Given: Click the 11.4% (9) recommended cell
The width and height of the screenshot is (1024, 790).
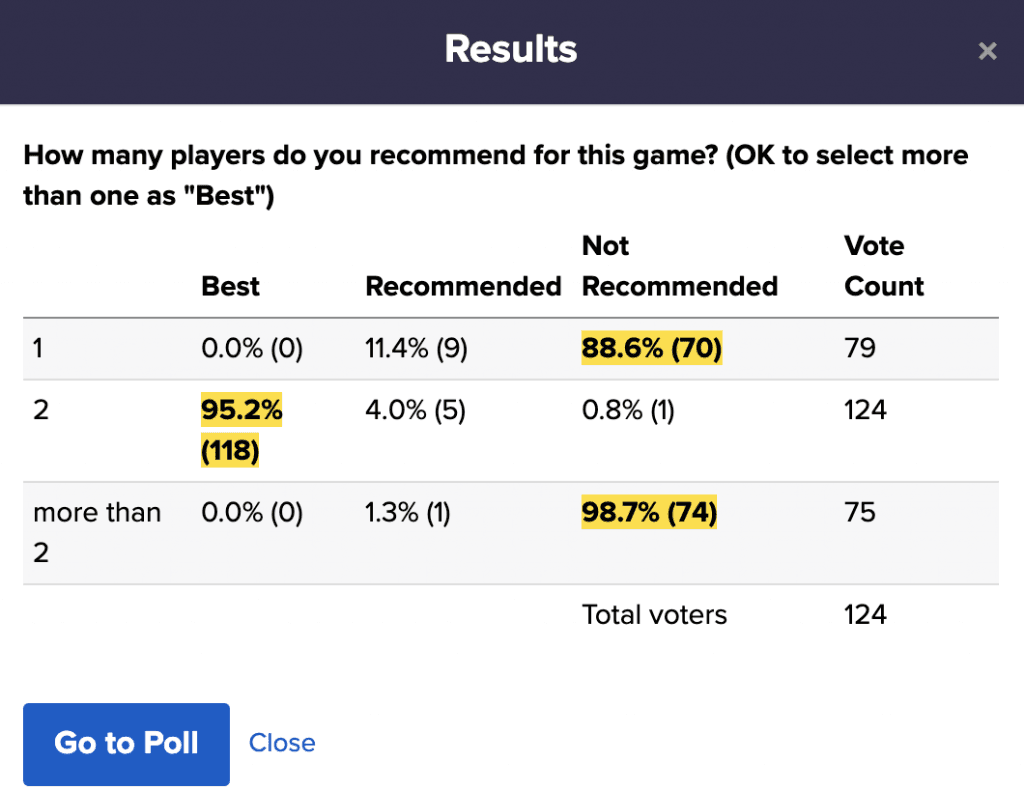Looking at the screenshot, I should [x=416, y=349].
